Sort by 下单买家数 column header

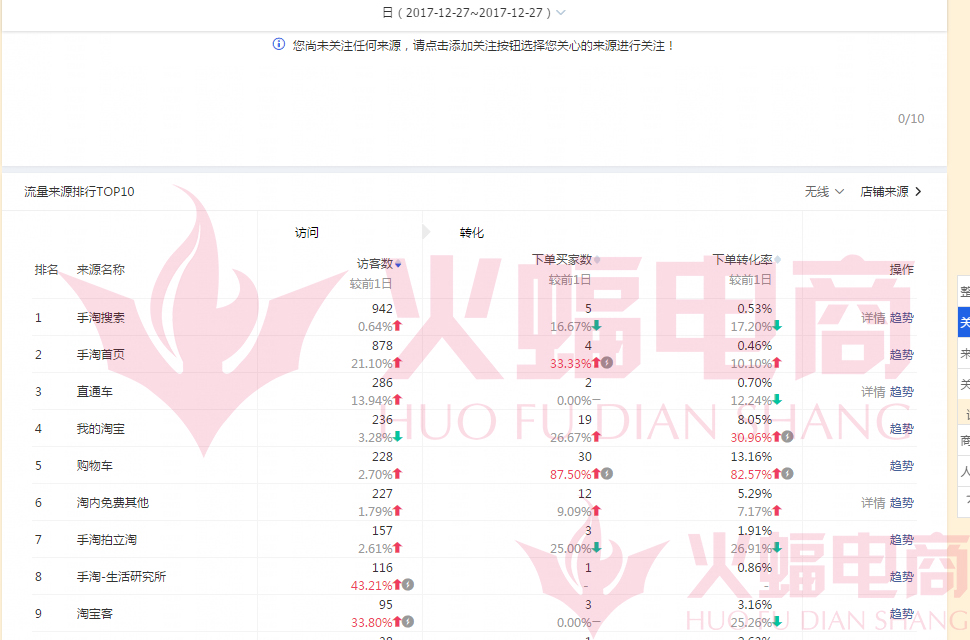coord(562,260)
